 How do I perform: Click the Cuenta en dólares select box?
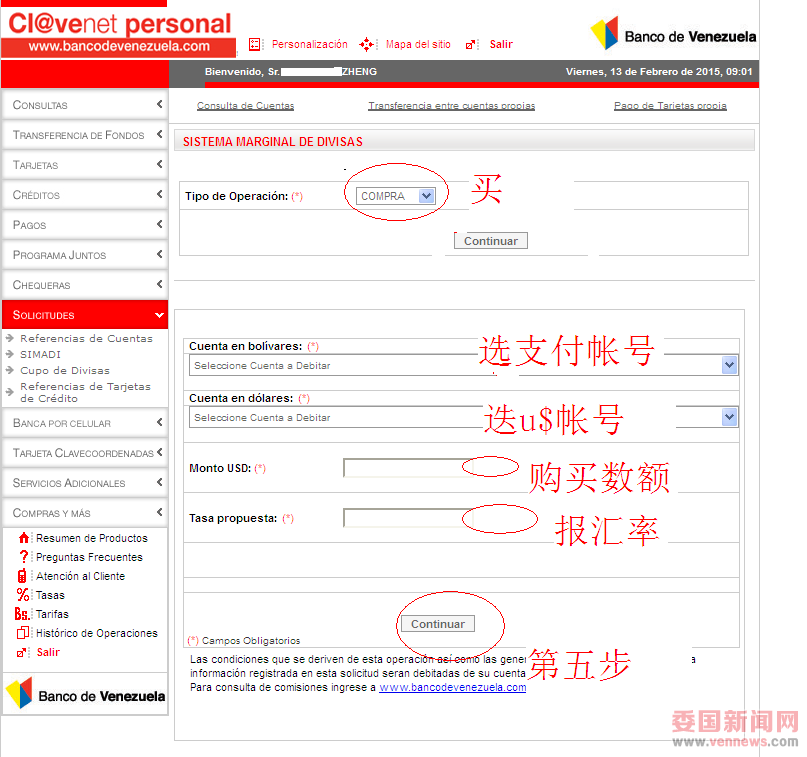[x=463, y=417]
